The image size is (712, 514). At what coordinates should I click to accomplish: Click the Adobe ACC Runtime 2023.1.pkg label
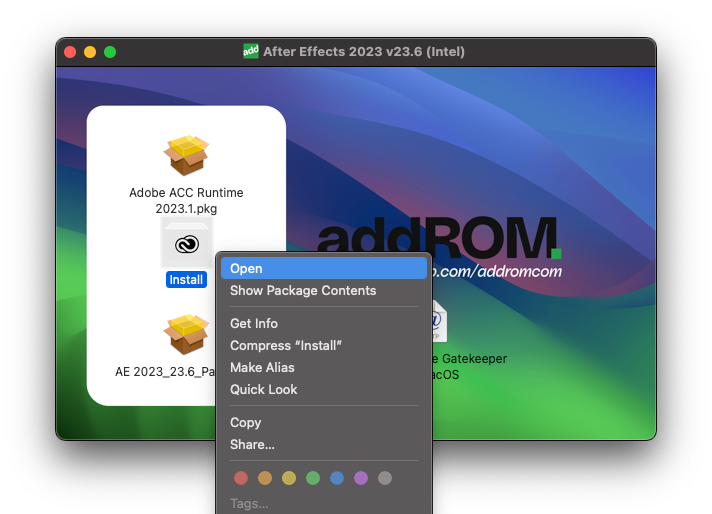point(186,201)
